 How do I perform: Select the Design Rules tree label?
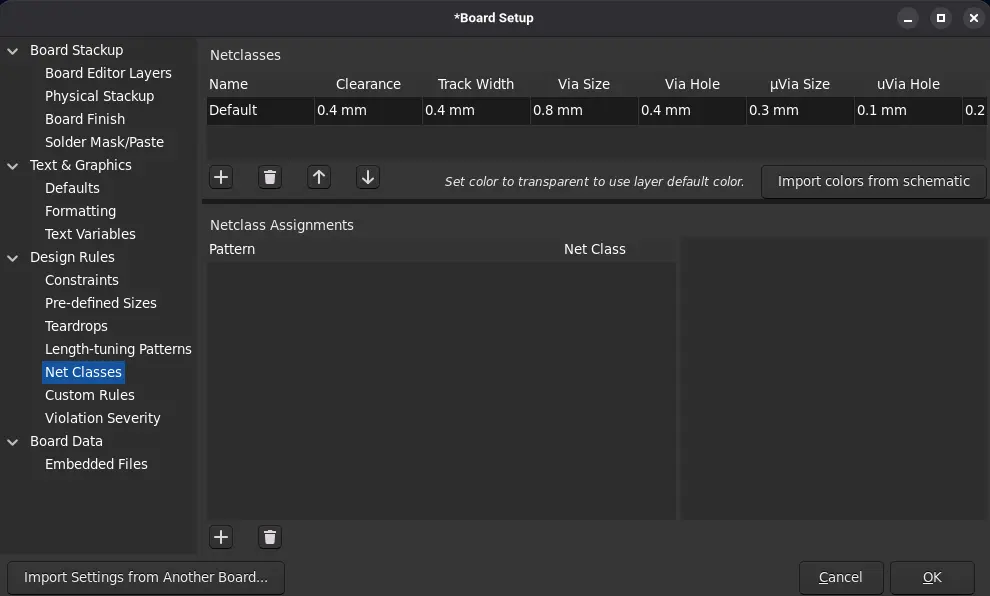coord(72,257)
